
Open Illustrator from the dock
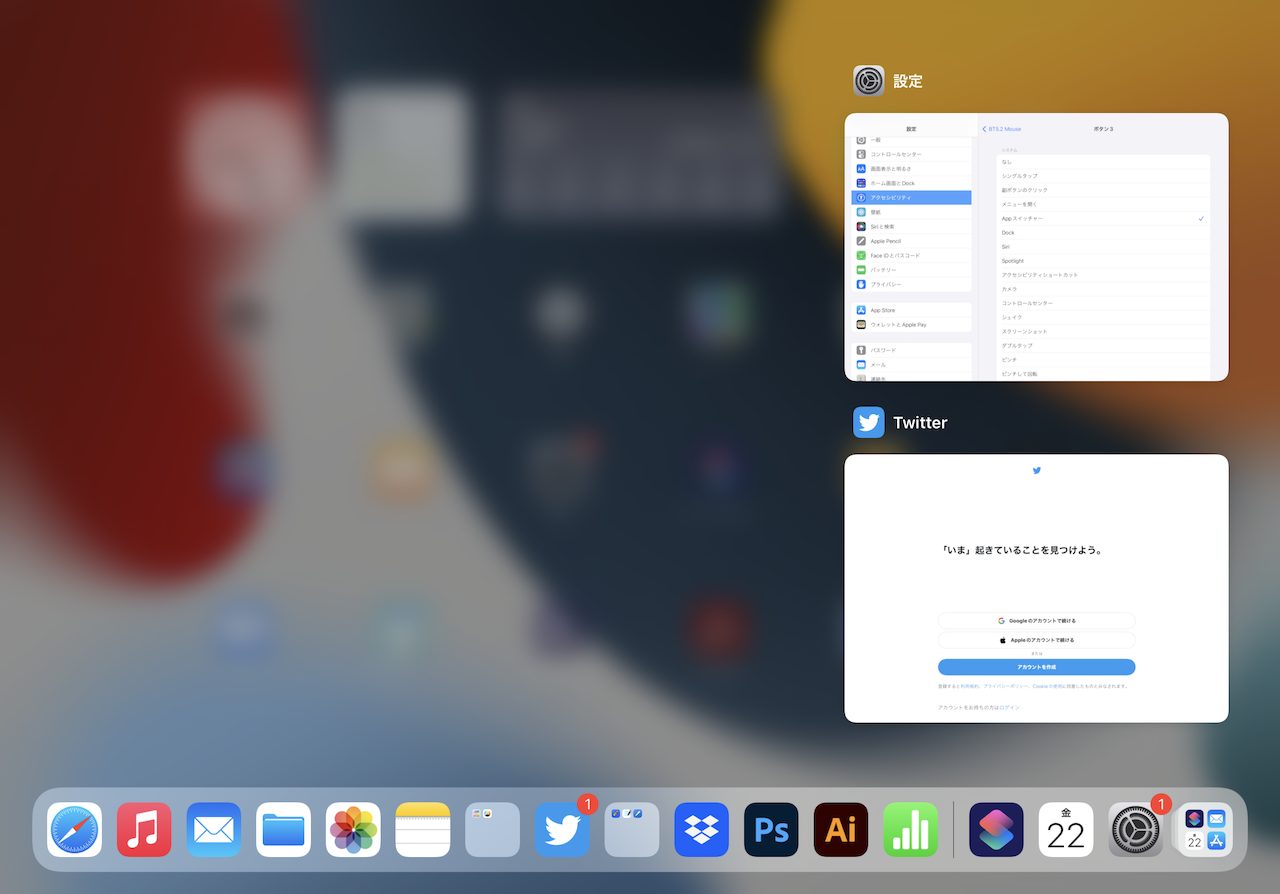[841, 830]
